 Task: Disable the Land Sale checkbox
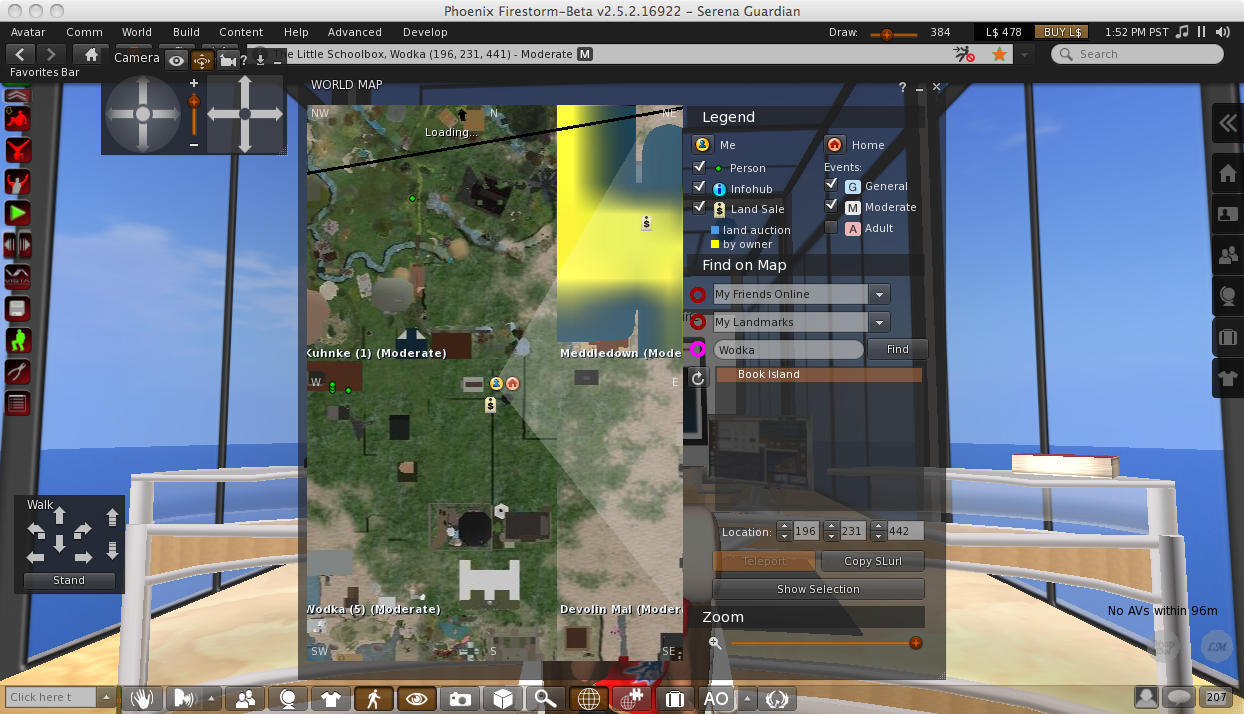700,208
